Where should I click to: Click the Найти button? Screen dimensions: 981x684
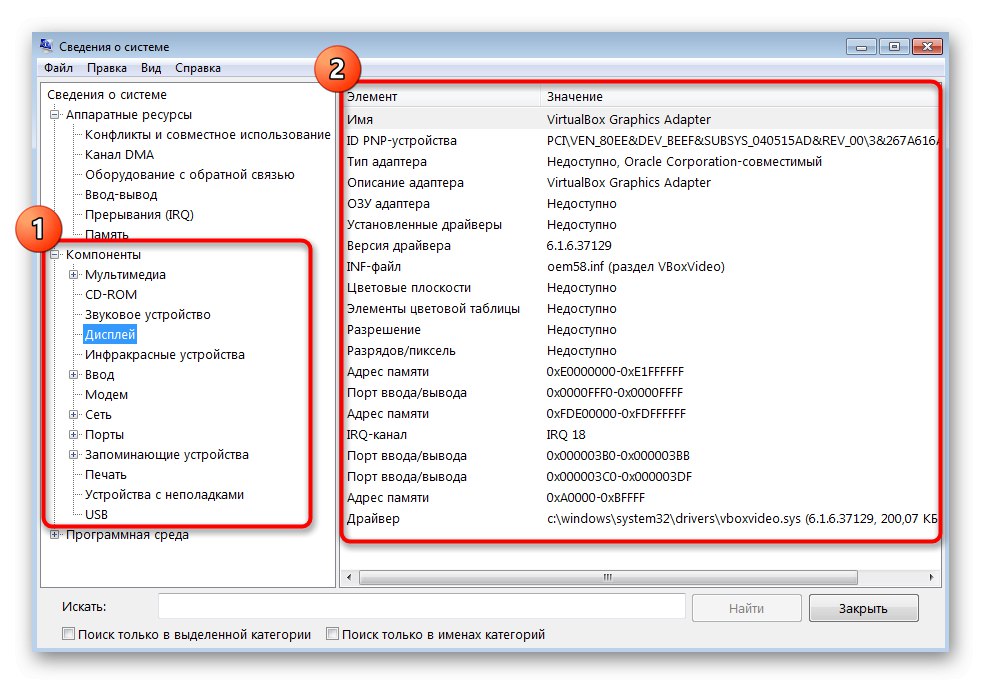click(x=746, y=608)
